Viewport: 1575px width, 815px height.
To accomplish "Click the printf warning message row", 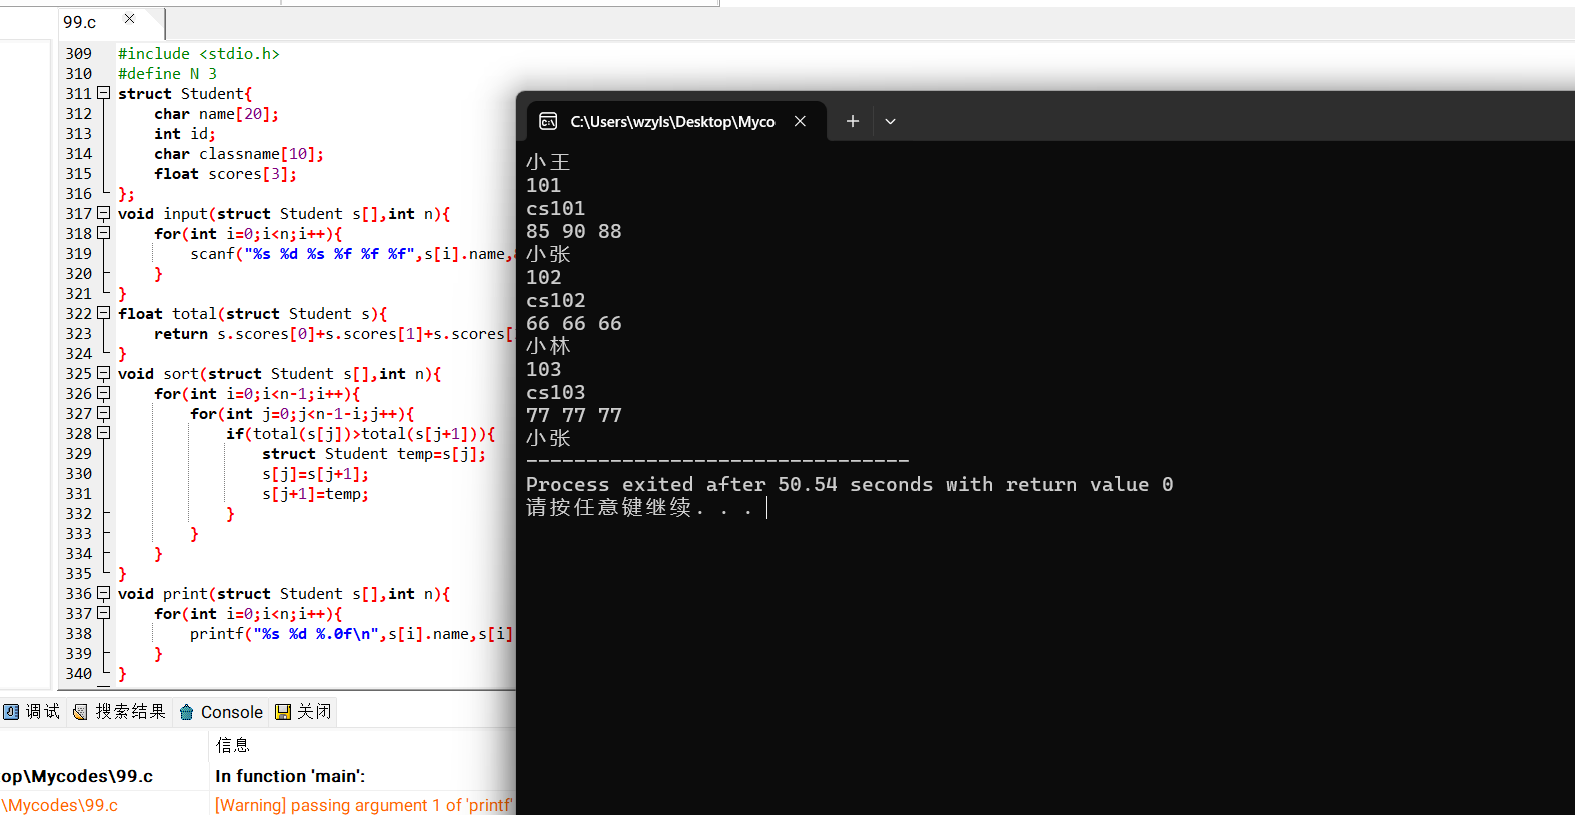I will point(364,805).
